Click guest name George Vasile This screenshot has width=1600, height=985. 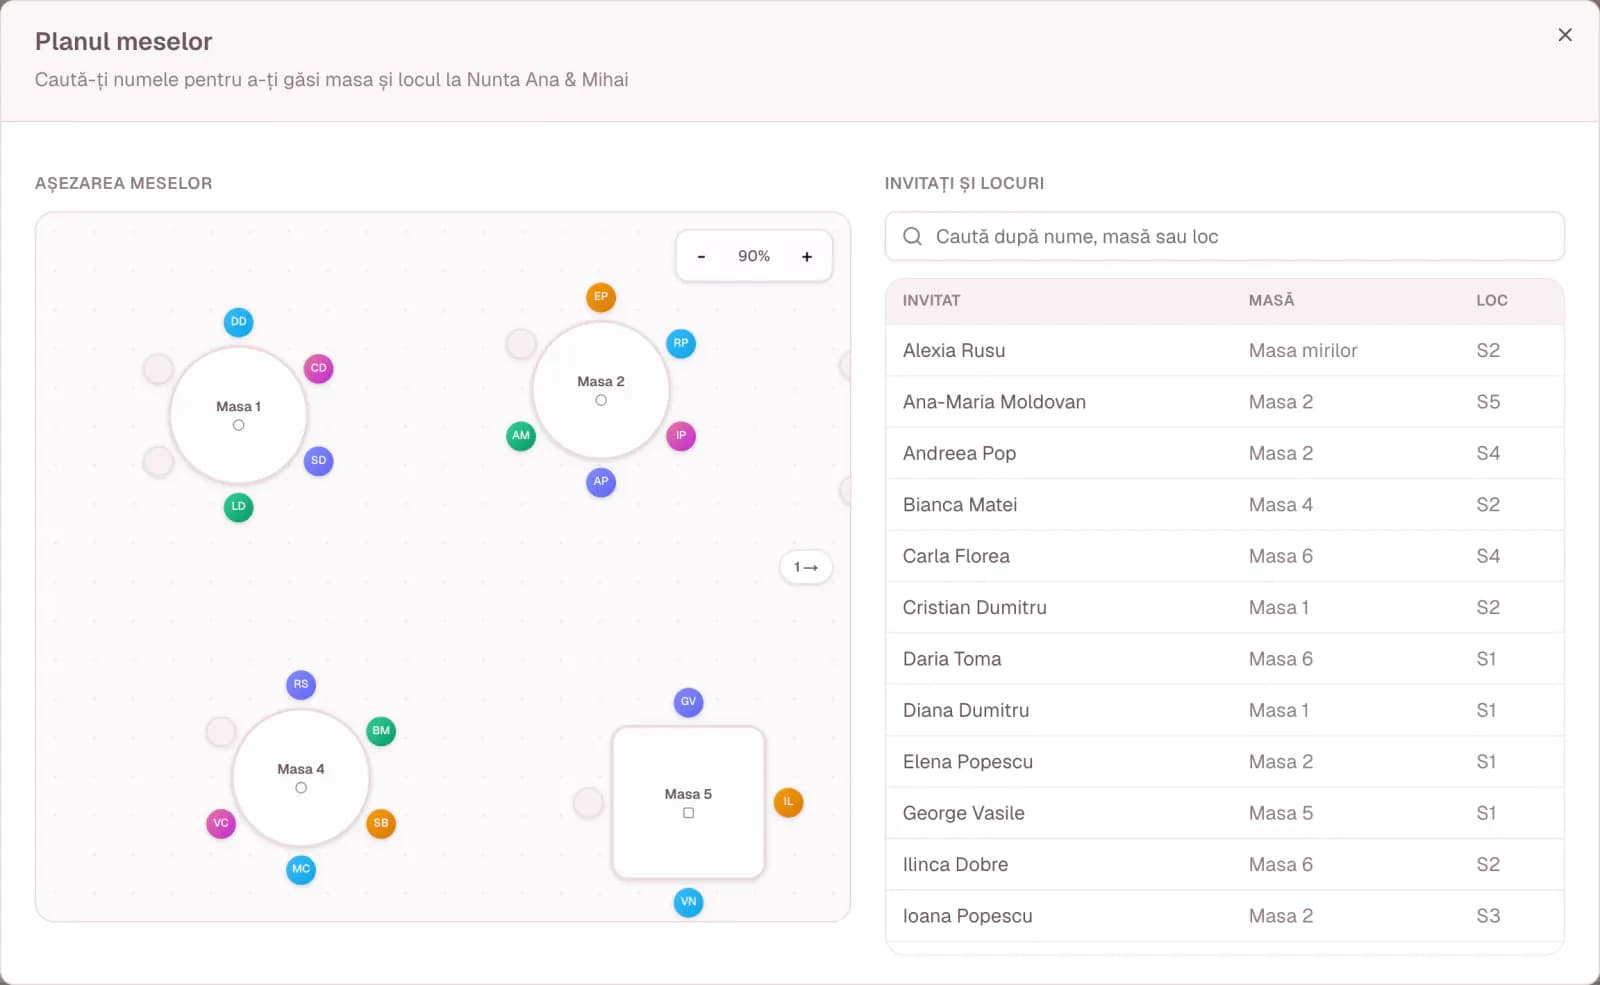964,814
